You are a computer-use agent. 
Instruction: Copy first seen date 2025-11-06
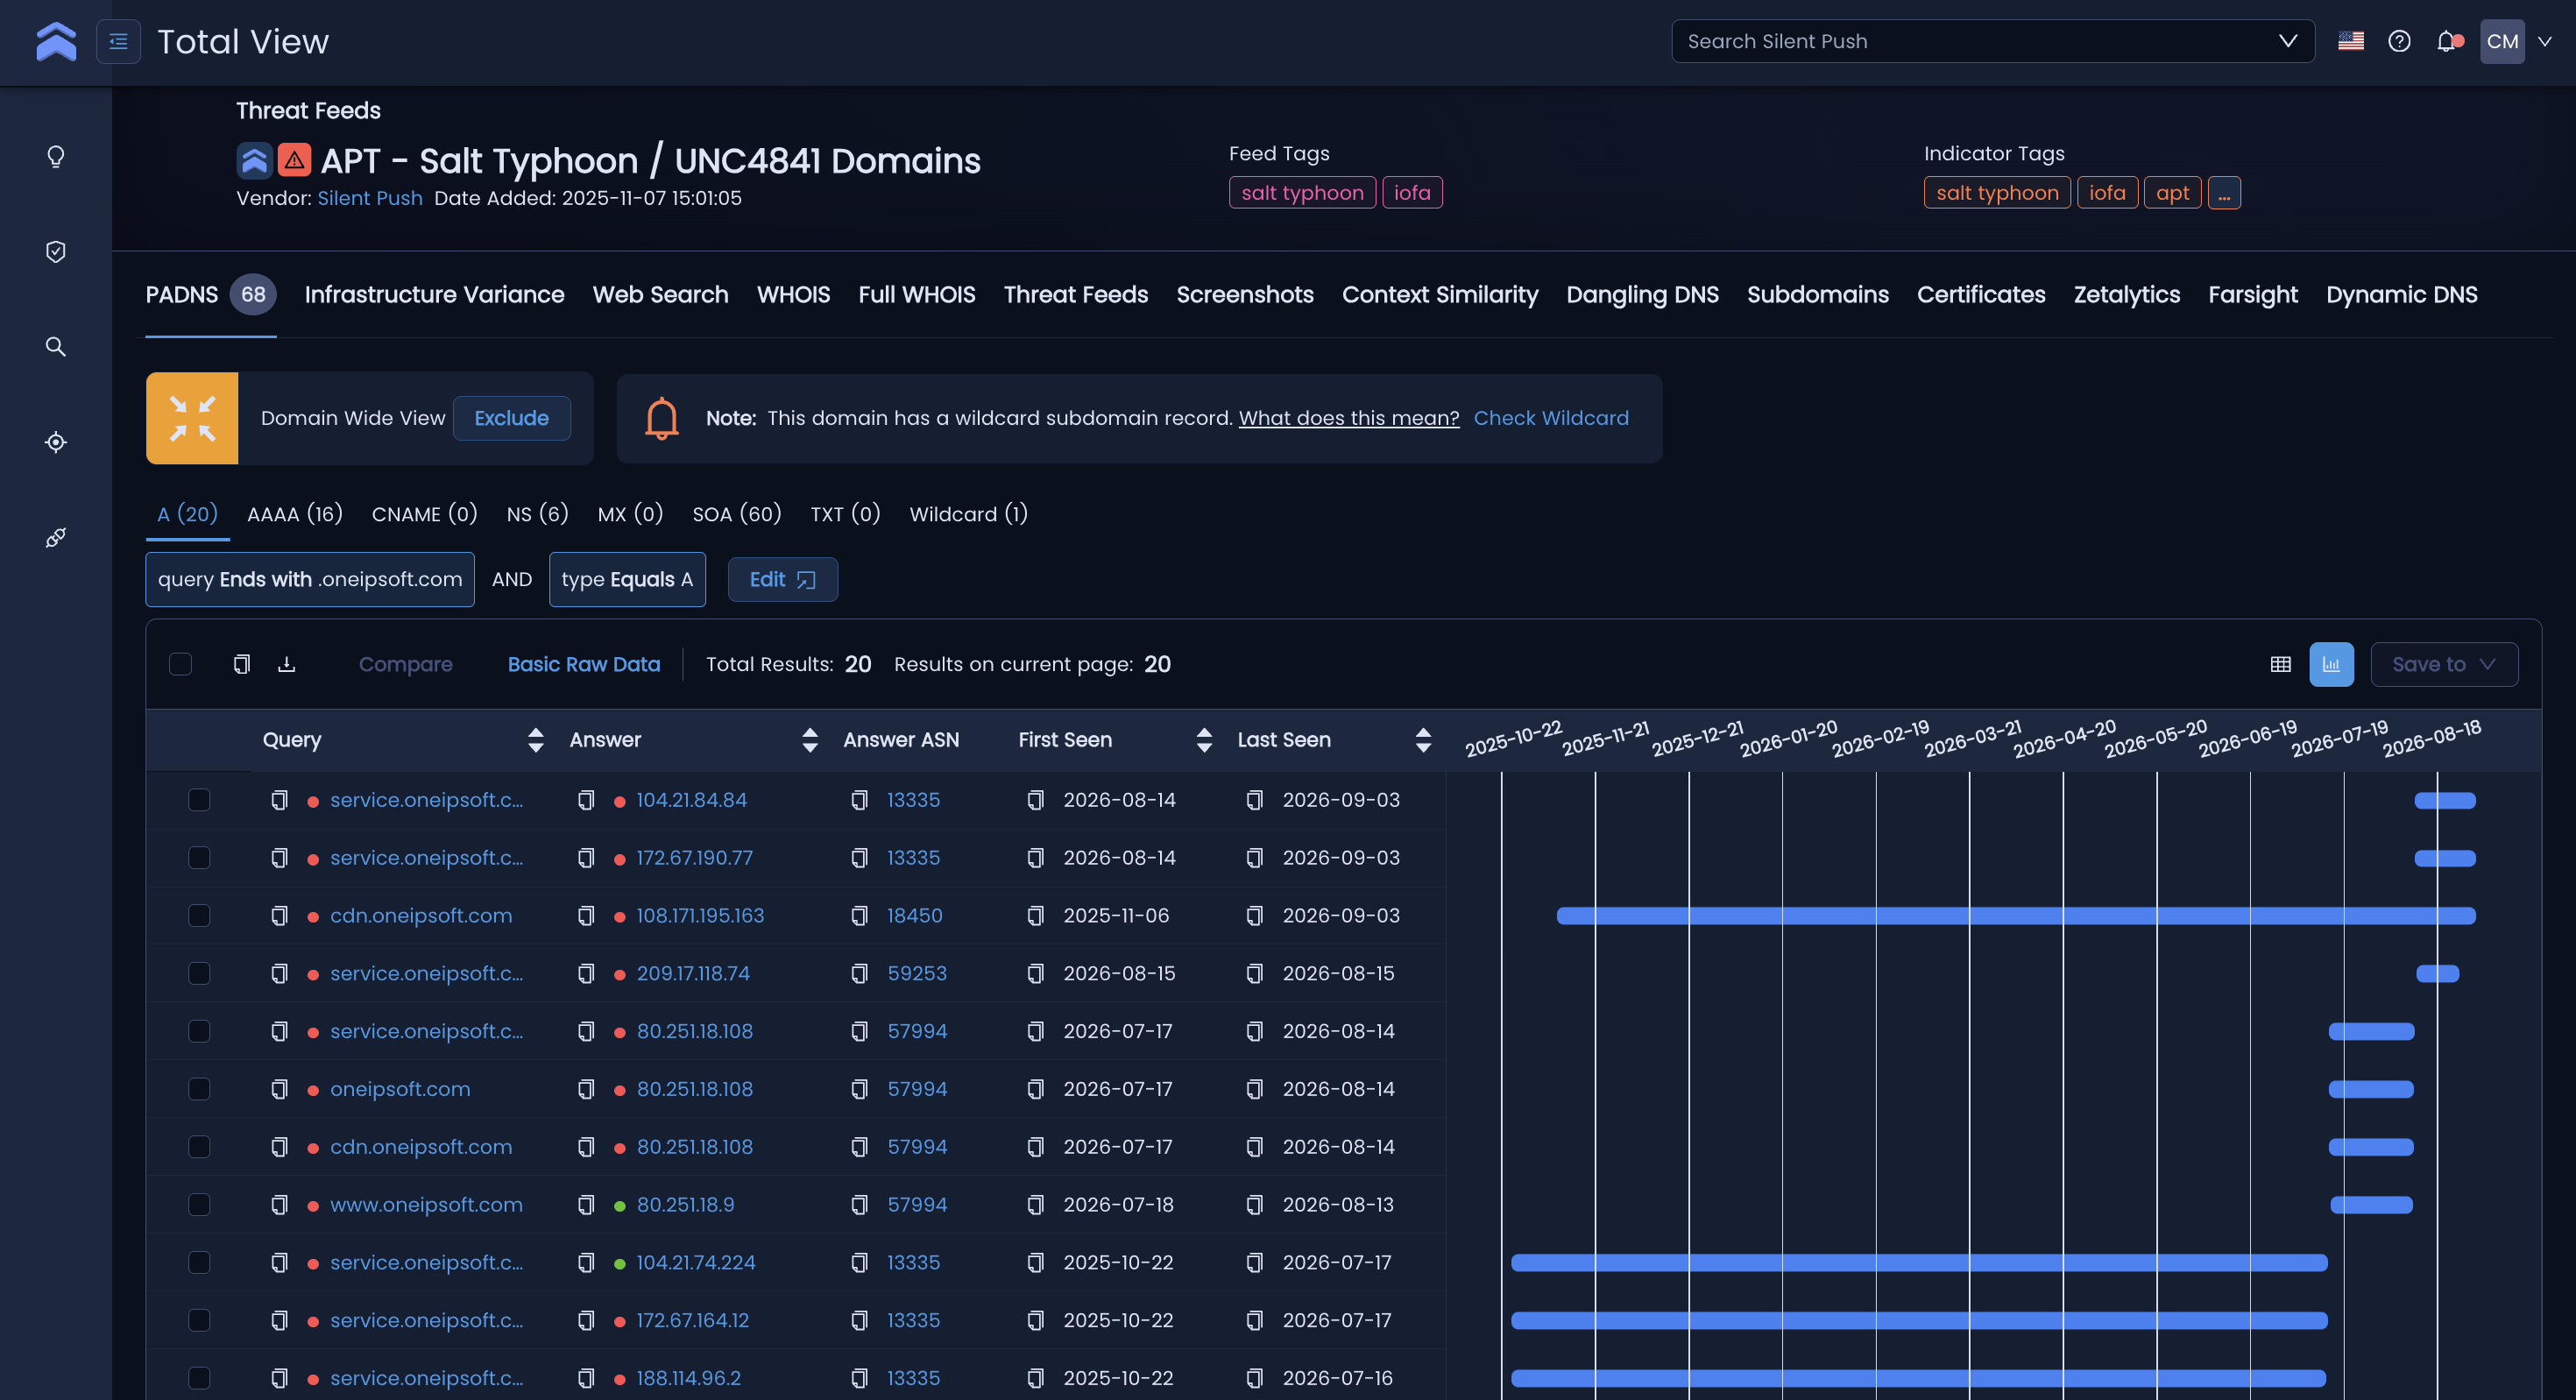pos(1035,916)
